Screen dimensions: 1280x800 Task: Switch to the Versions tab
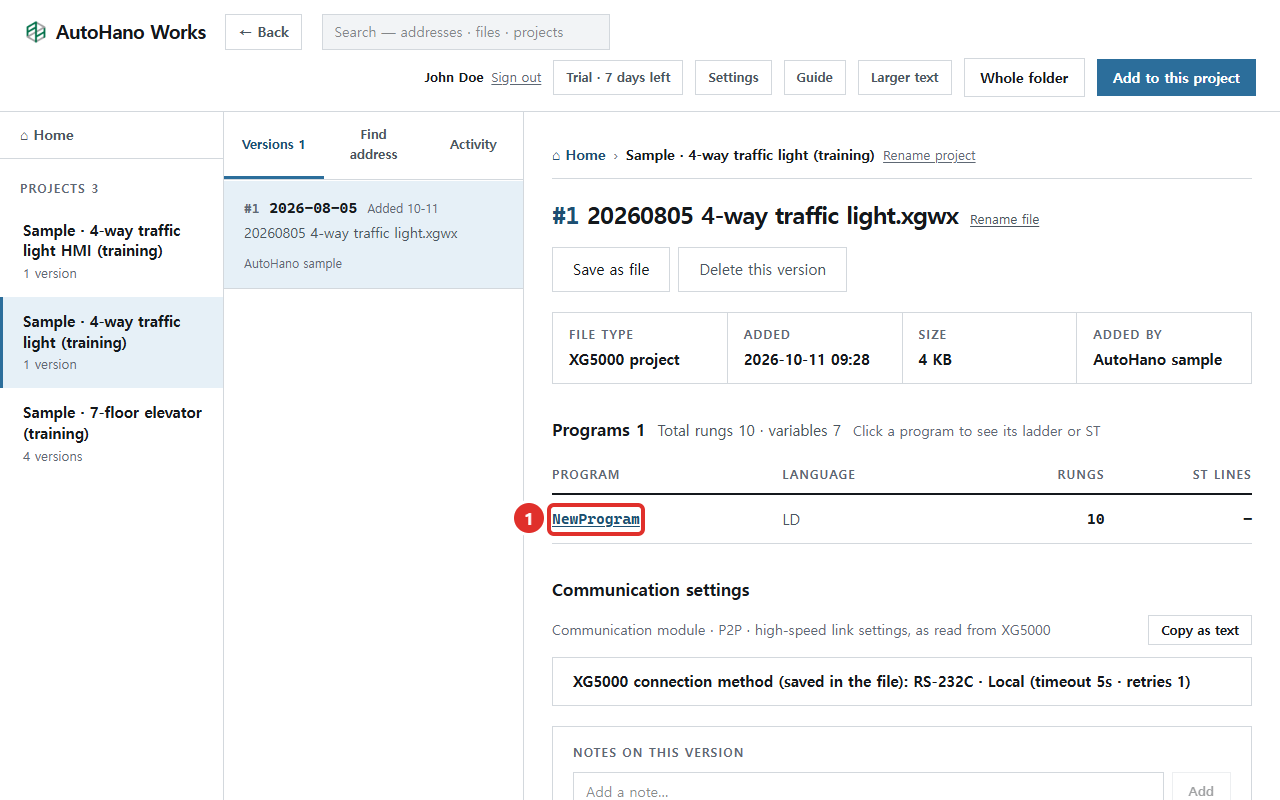click(x=274, y=145)
